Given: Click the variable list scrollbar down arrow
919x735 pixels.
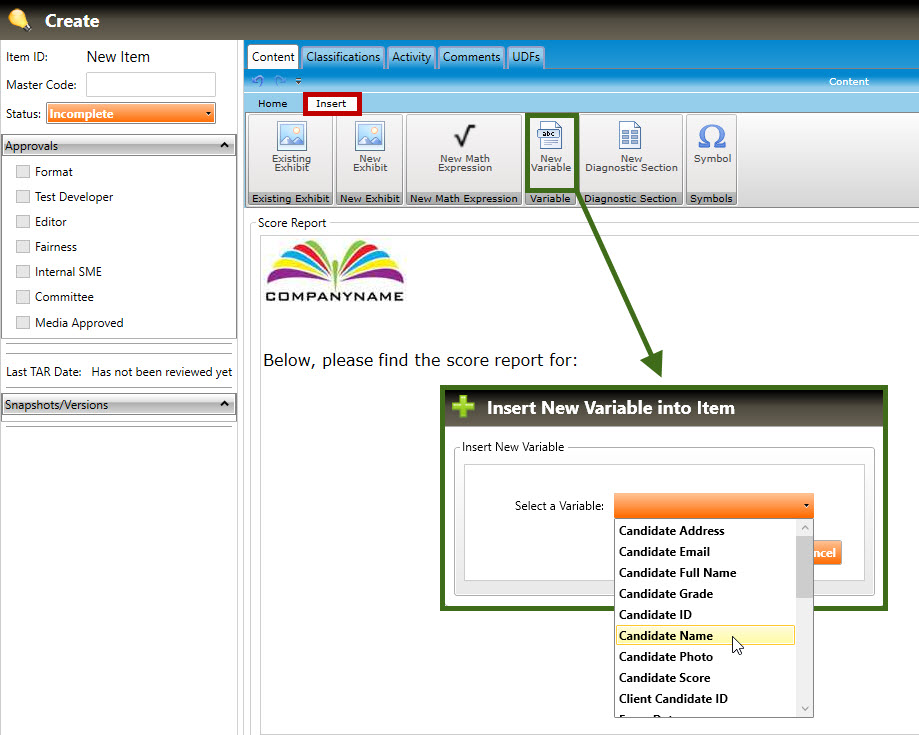Looking at the screenshot, I should (805, 708).
